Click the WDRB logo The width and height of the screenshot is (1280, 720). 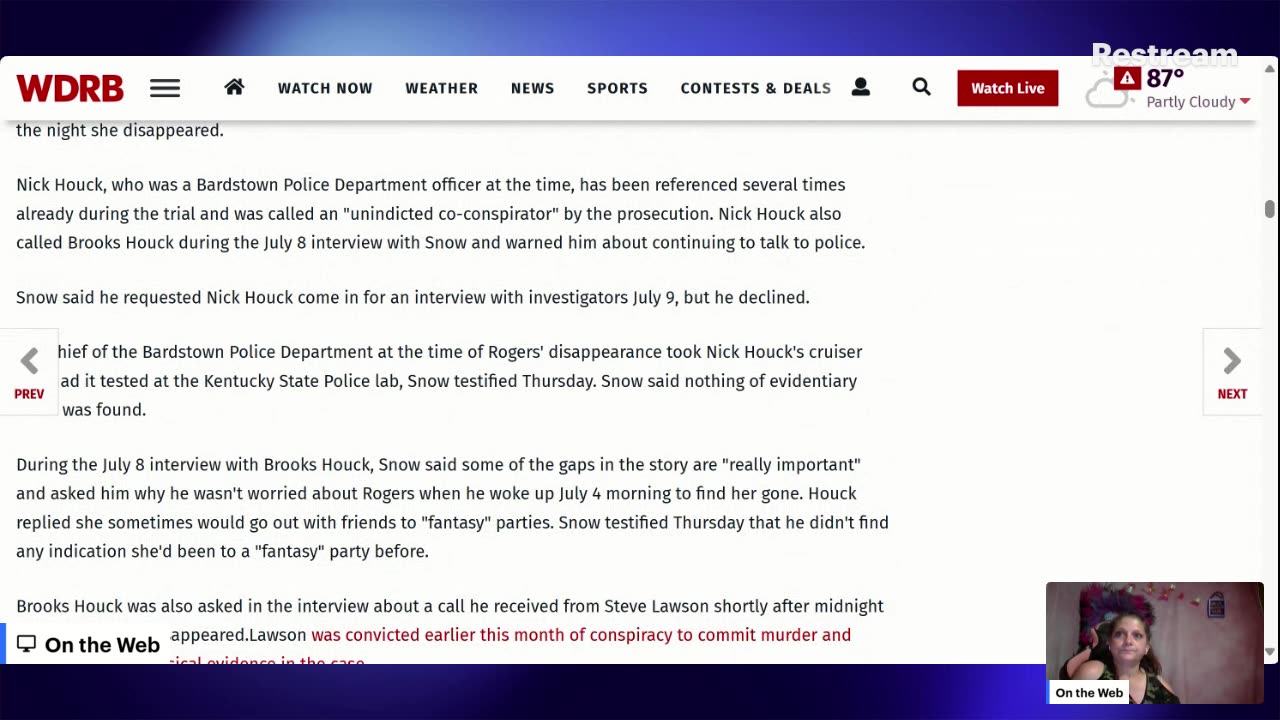tap(70, 88)
